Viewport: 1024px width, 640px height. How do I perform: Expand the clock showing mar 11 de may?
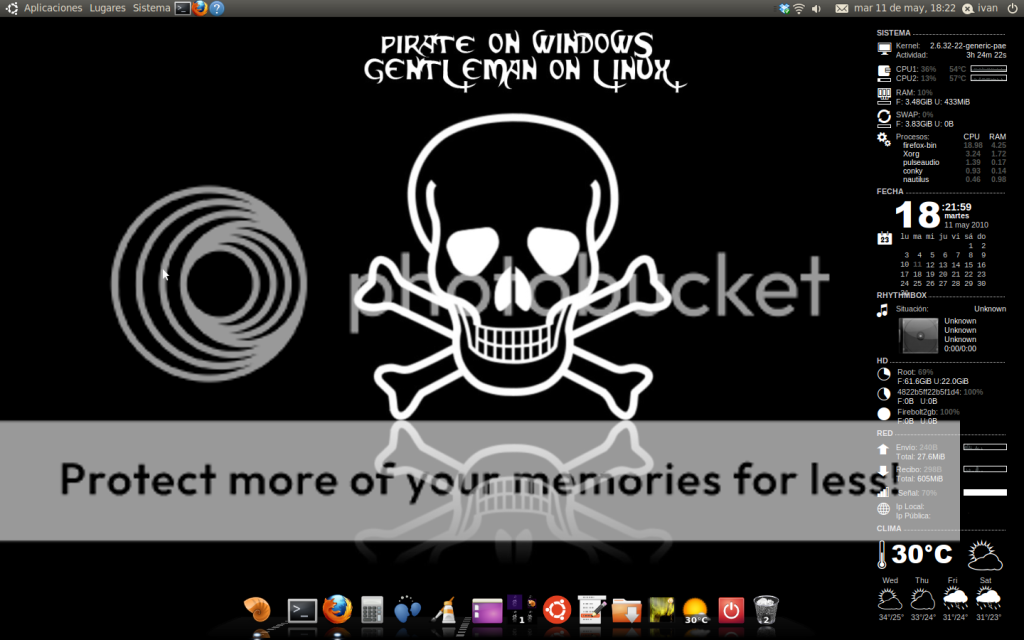905,8
